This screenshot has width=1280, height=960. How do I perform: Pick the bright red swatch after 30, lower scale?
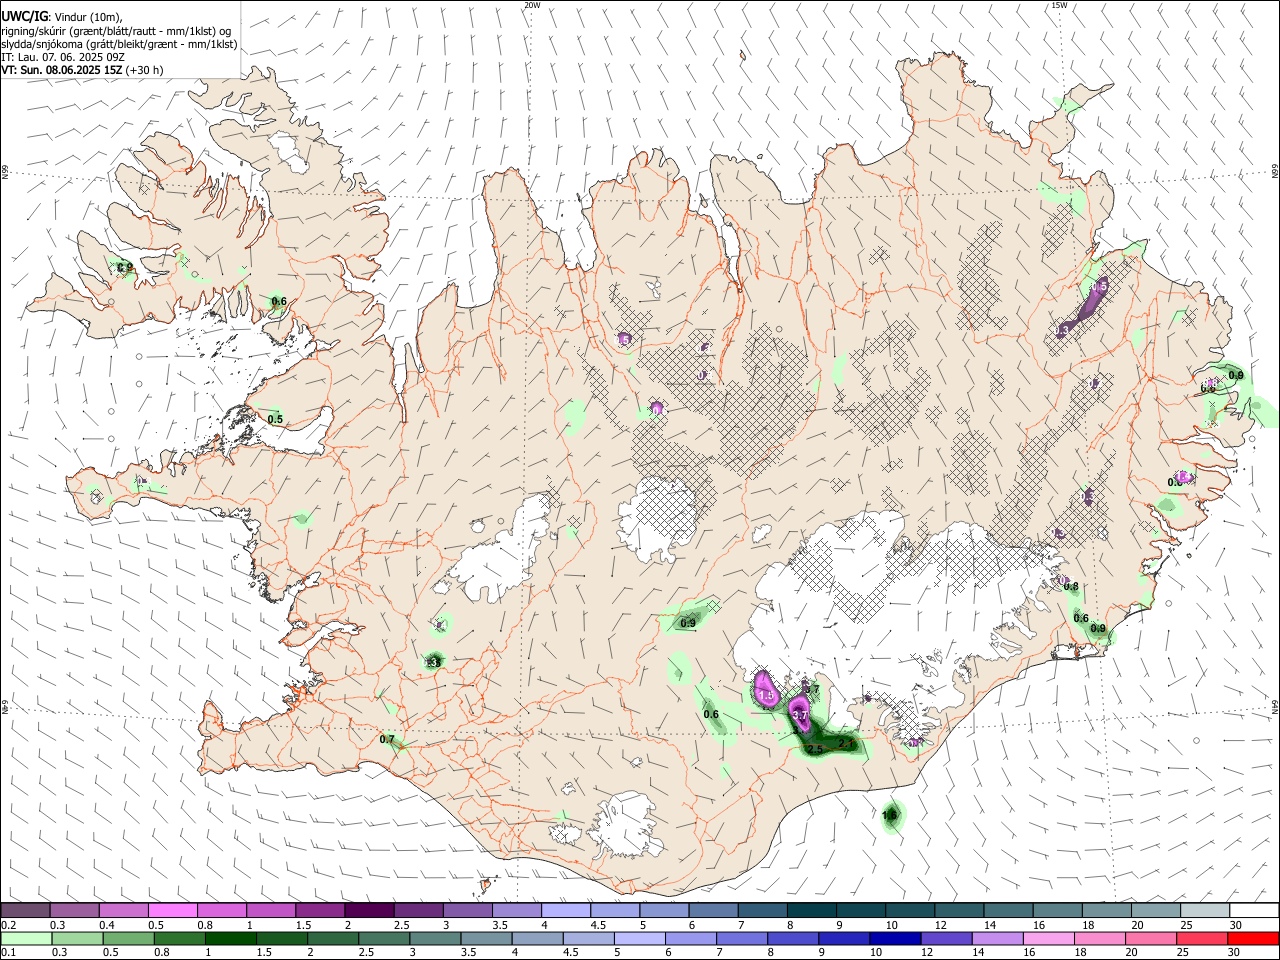(x=1254, y=938)
